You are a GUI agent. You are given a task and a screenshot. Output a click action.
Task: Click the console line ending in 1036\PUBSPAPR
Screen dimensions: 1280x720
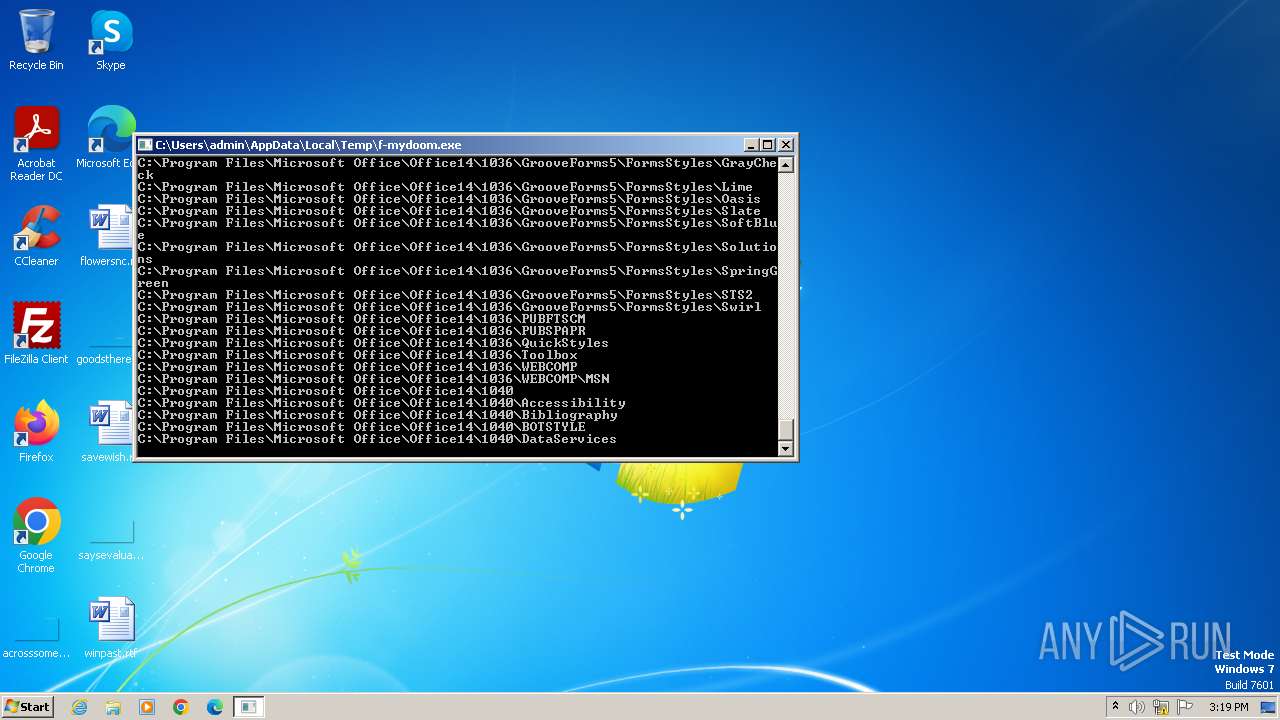pos(361,331)
